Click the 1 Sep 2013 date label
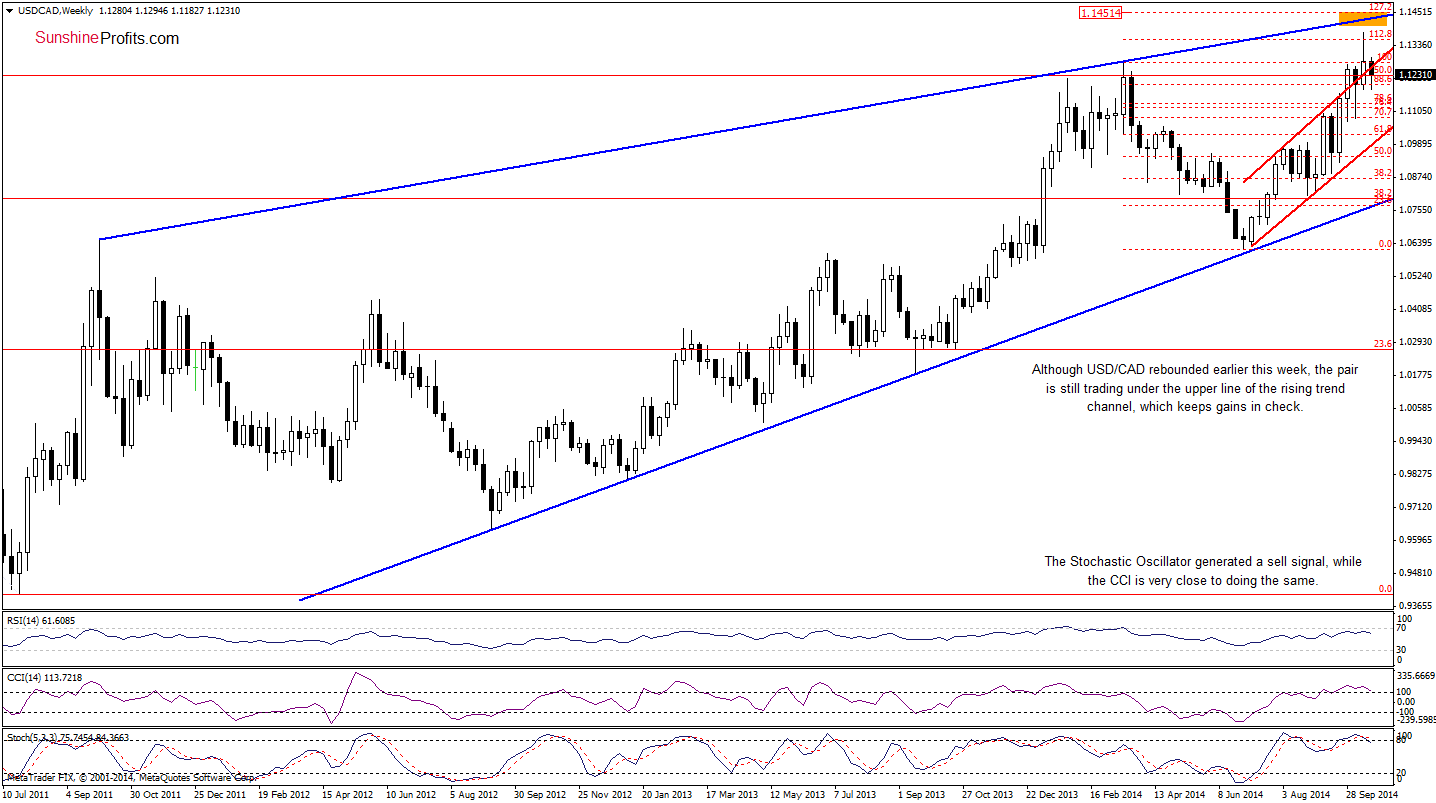The height and width of the screenshot is (803, 1436). click(x=922, y=794)
